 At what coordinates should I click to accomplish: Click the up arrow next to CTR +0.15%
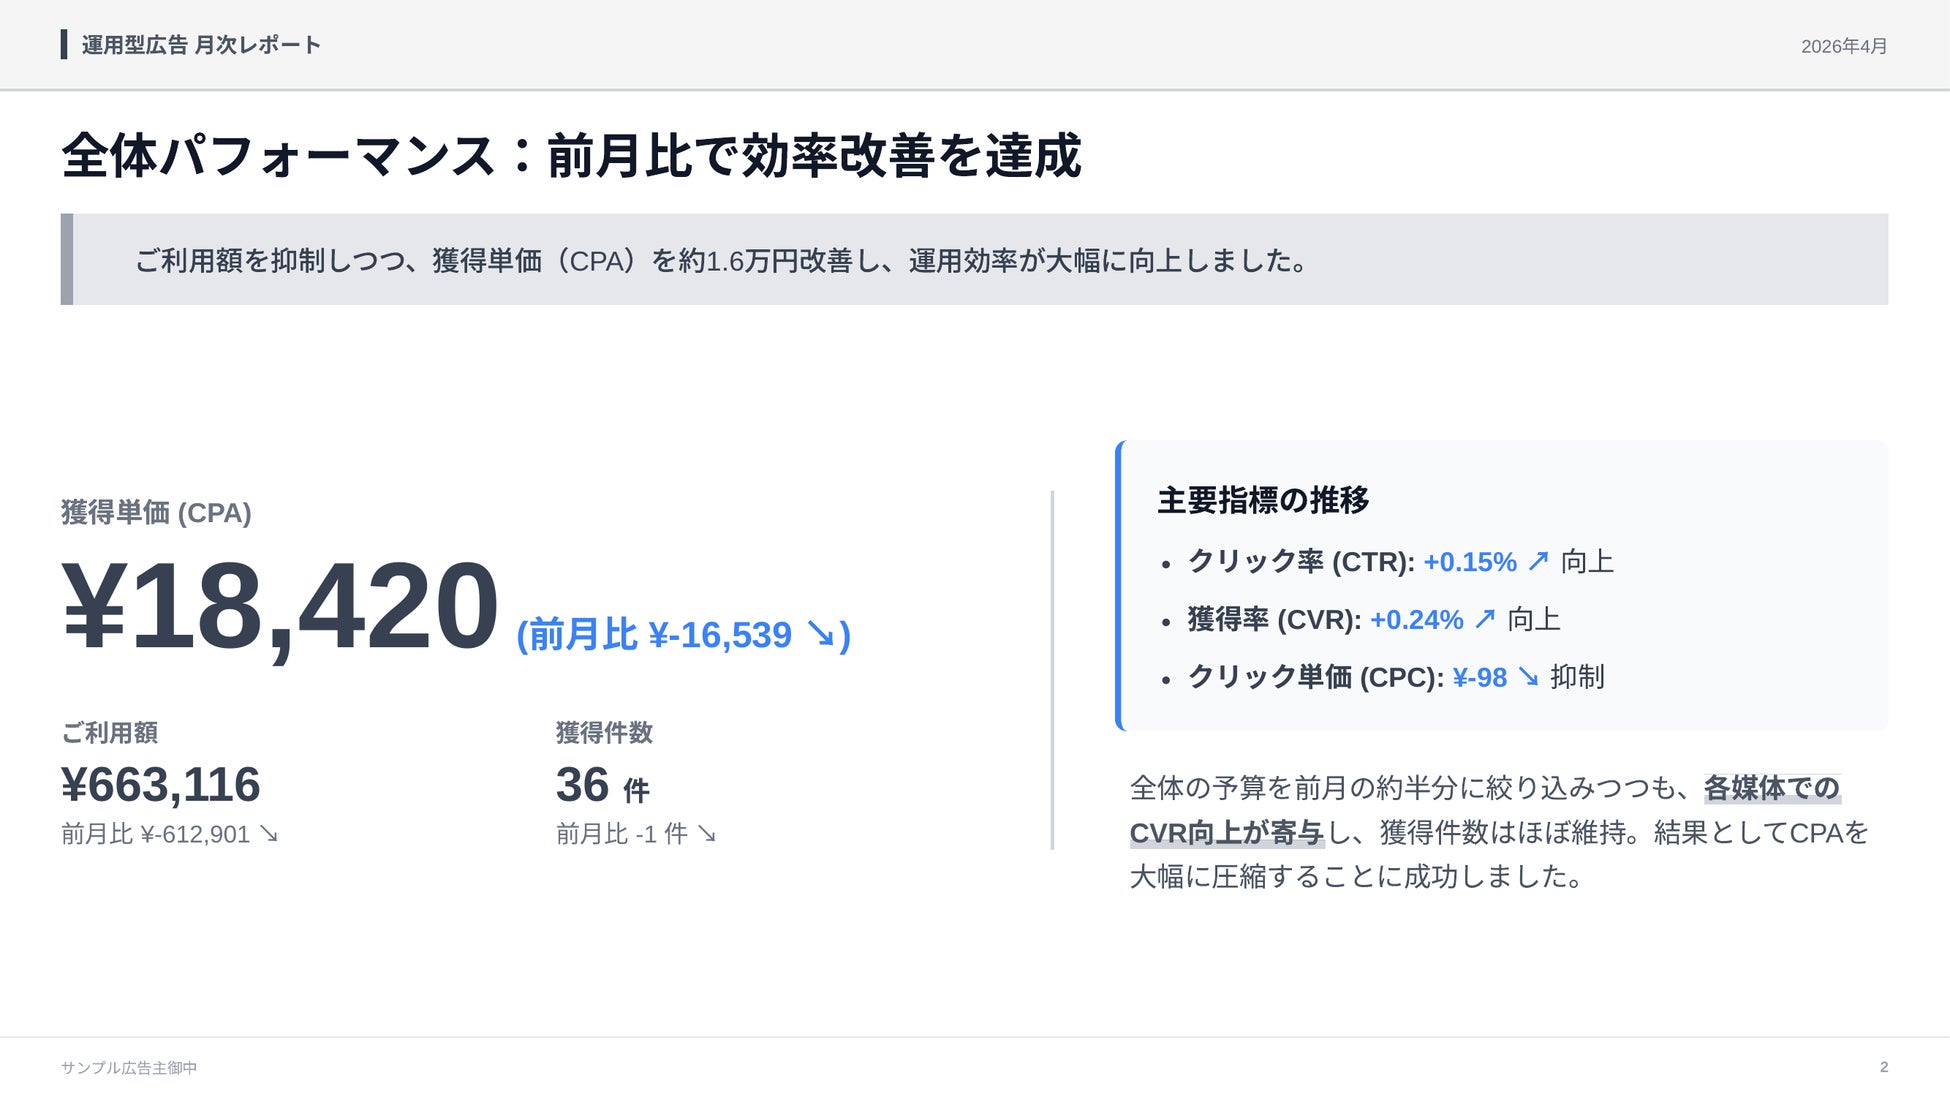[x=1538, y=561]
